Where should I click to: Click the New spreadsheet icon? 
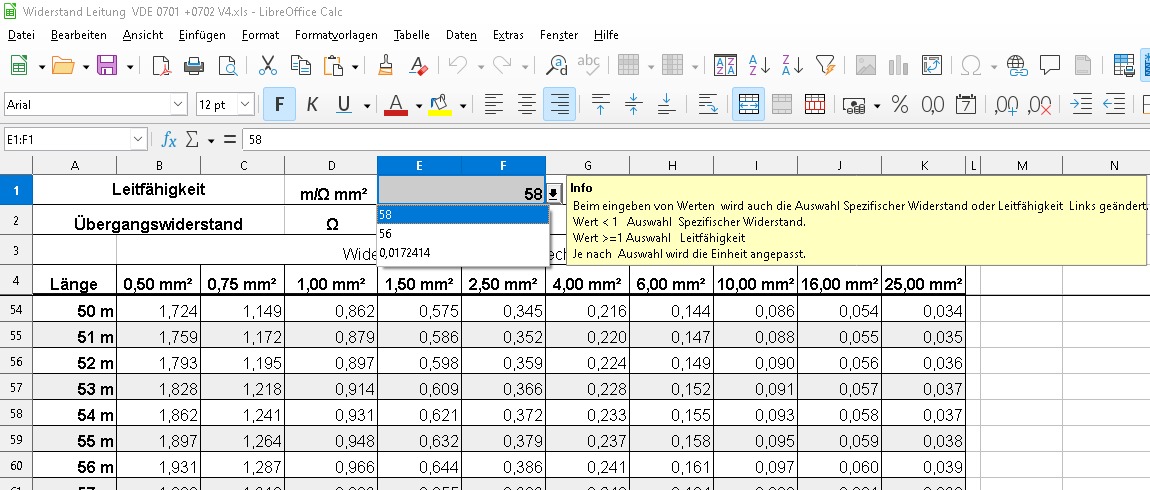(19, 66)
